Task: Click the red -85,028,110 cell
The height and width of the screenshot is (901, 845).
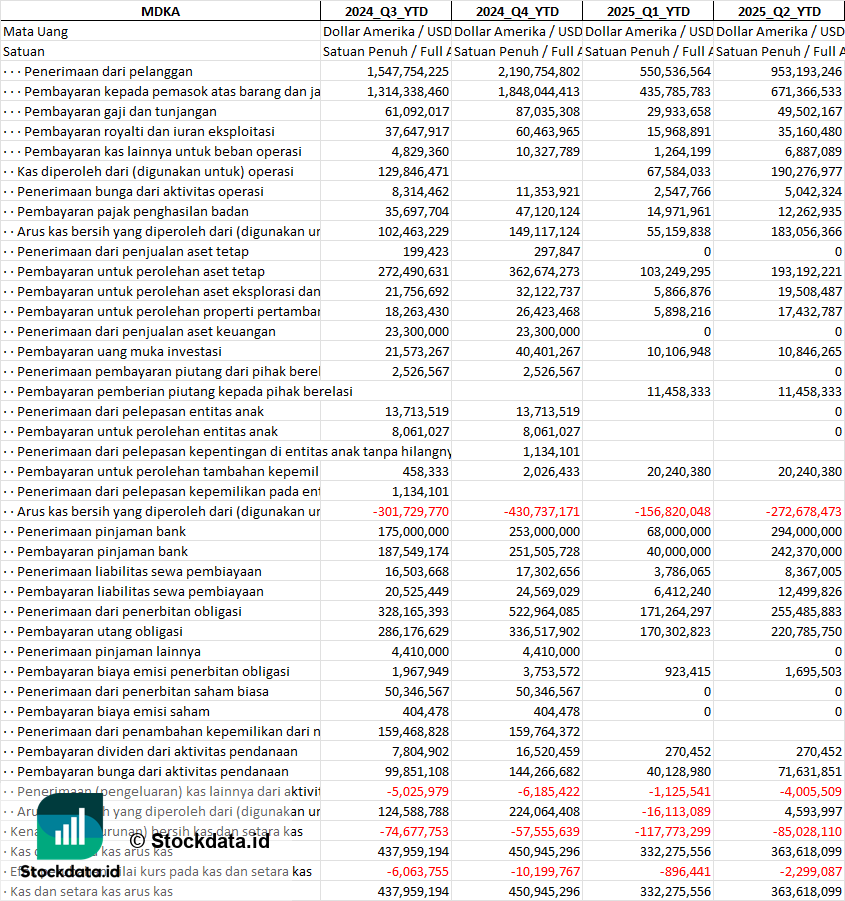Action: pyautogui.click(x=779, y=831)
